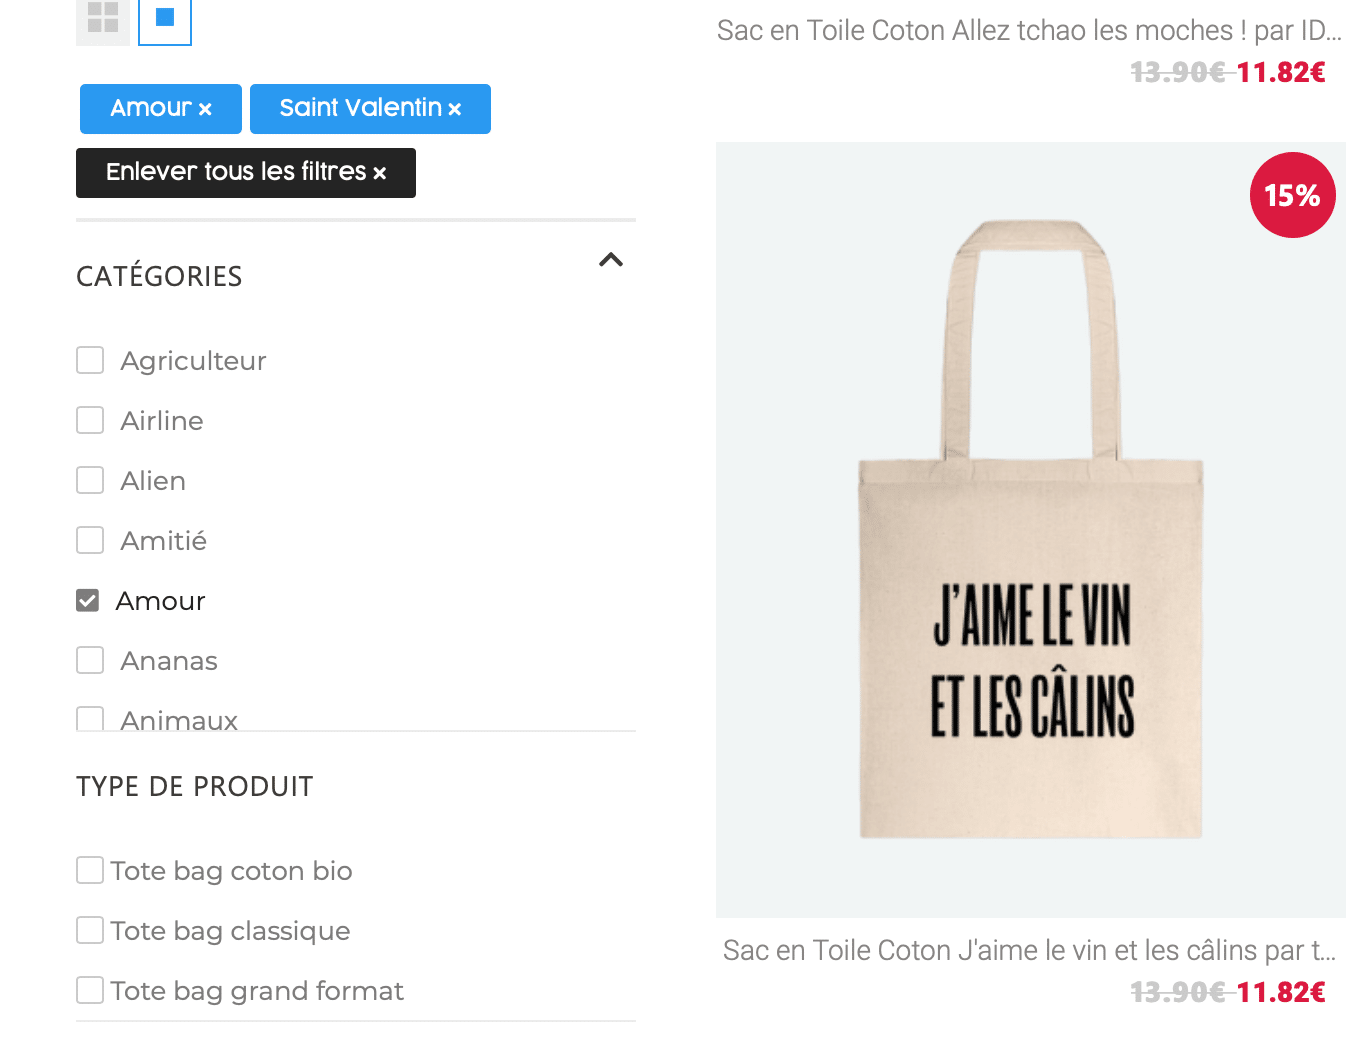This screenshot has width=1364, height=1046.
Task: Filter by Tote bag coton bio
Action: [90, 870]
